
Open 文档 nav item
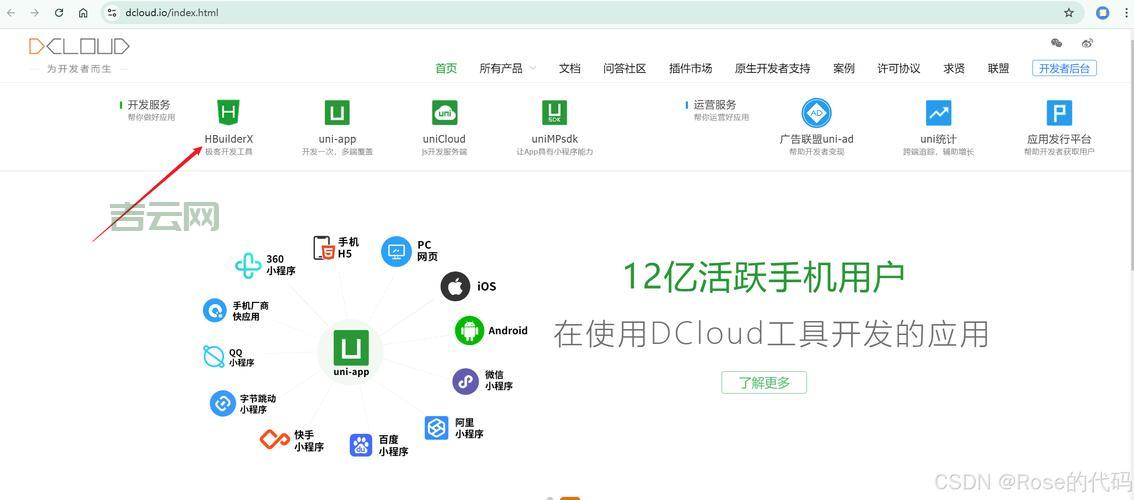click(x=570, y=69)
